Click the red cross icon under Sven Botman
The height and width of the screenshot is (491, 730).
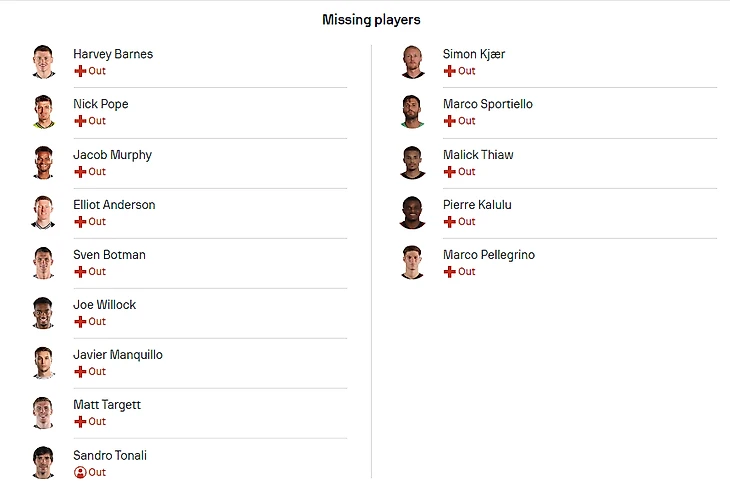click(80, 272)
